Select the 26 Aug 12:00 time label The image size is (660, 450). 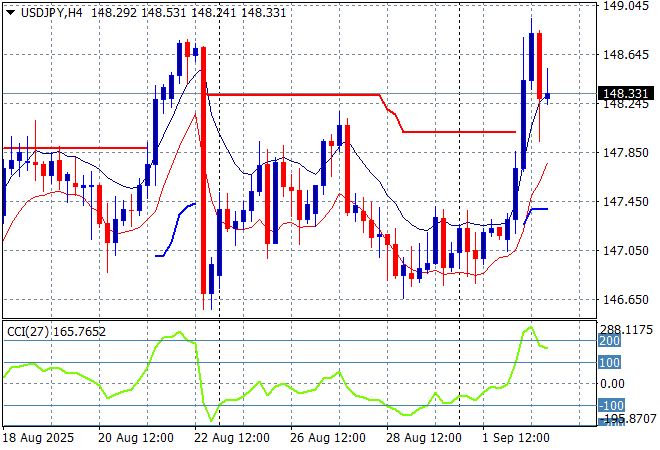326,438
